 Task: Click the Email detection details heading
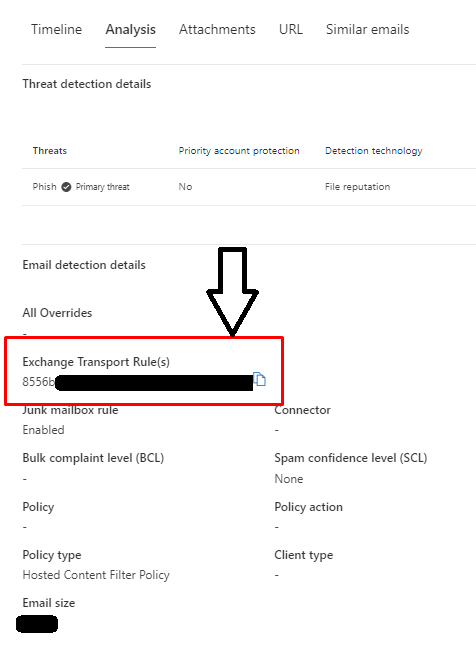[x=84, y=265]
